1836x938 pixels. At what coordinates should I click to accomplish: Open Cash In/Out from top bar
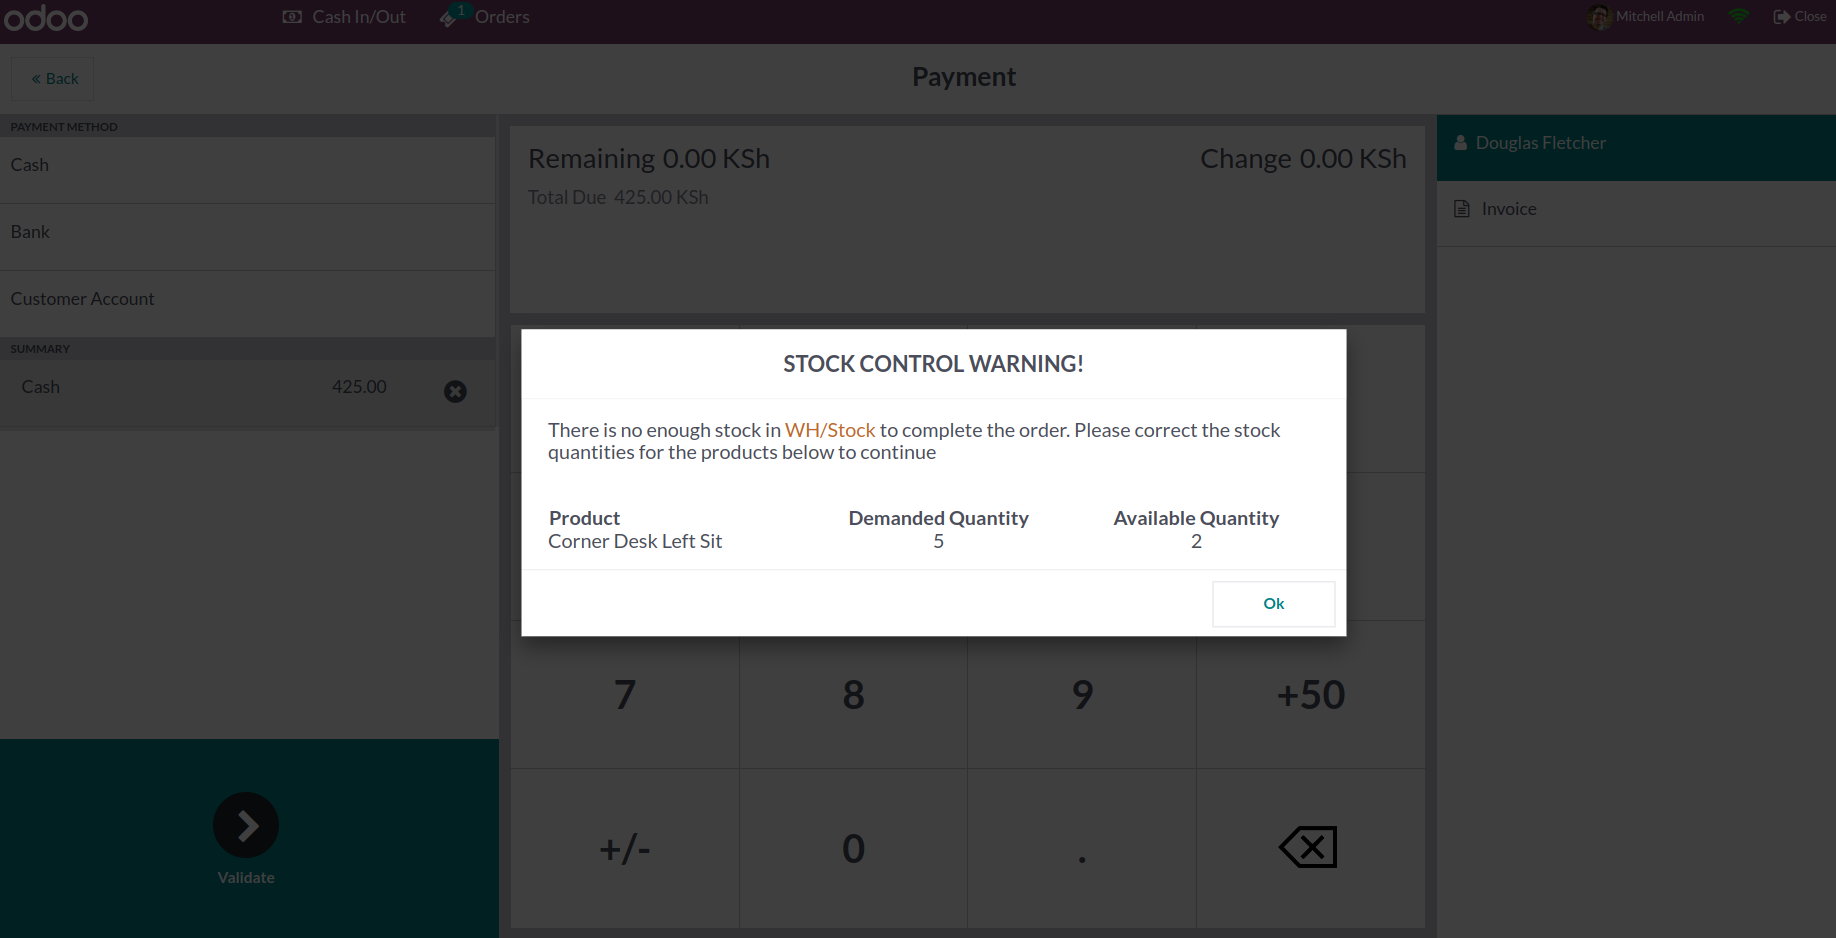pyautogui.click(x=345, y=17)
